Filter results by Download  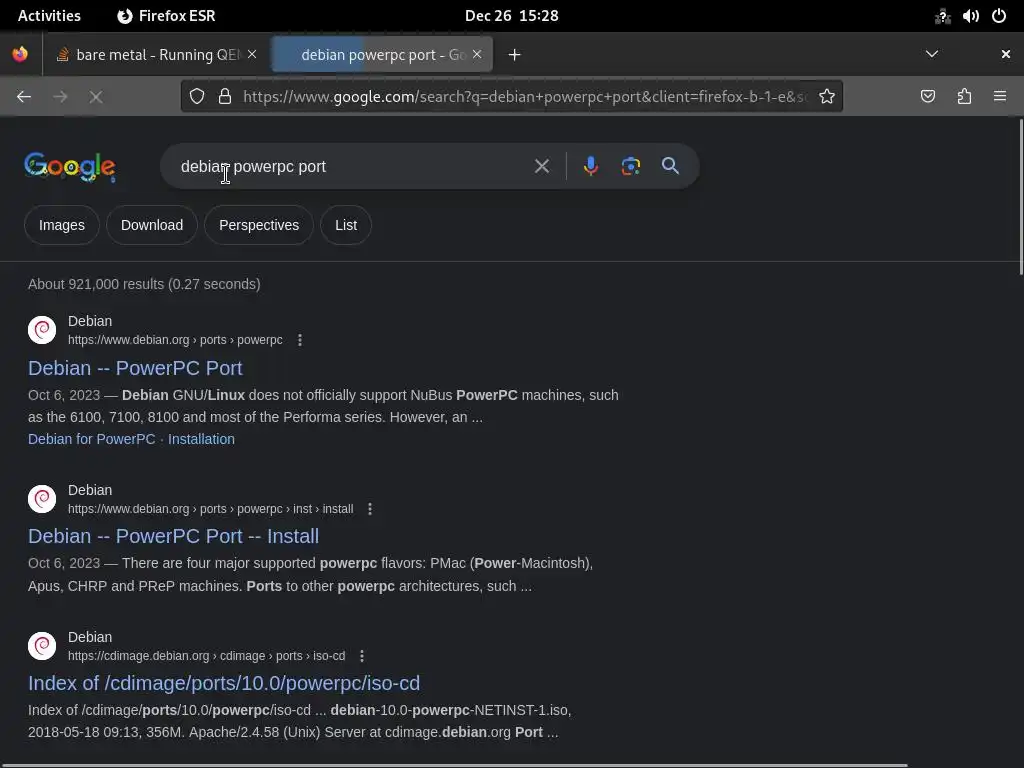point(152,225)
